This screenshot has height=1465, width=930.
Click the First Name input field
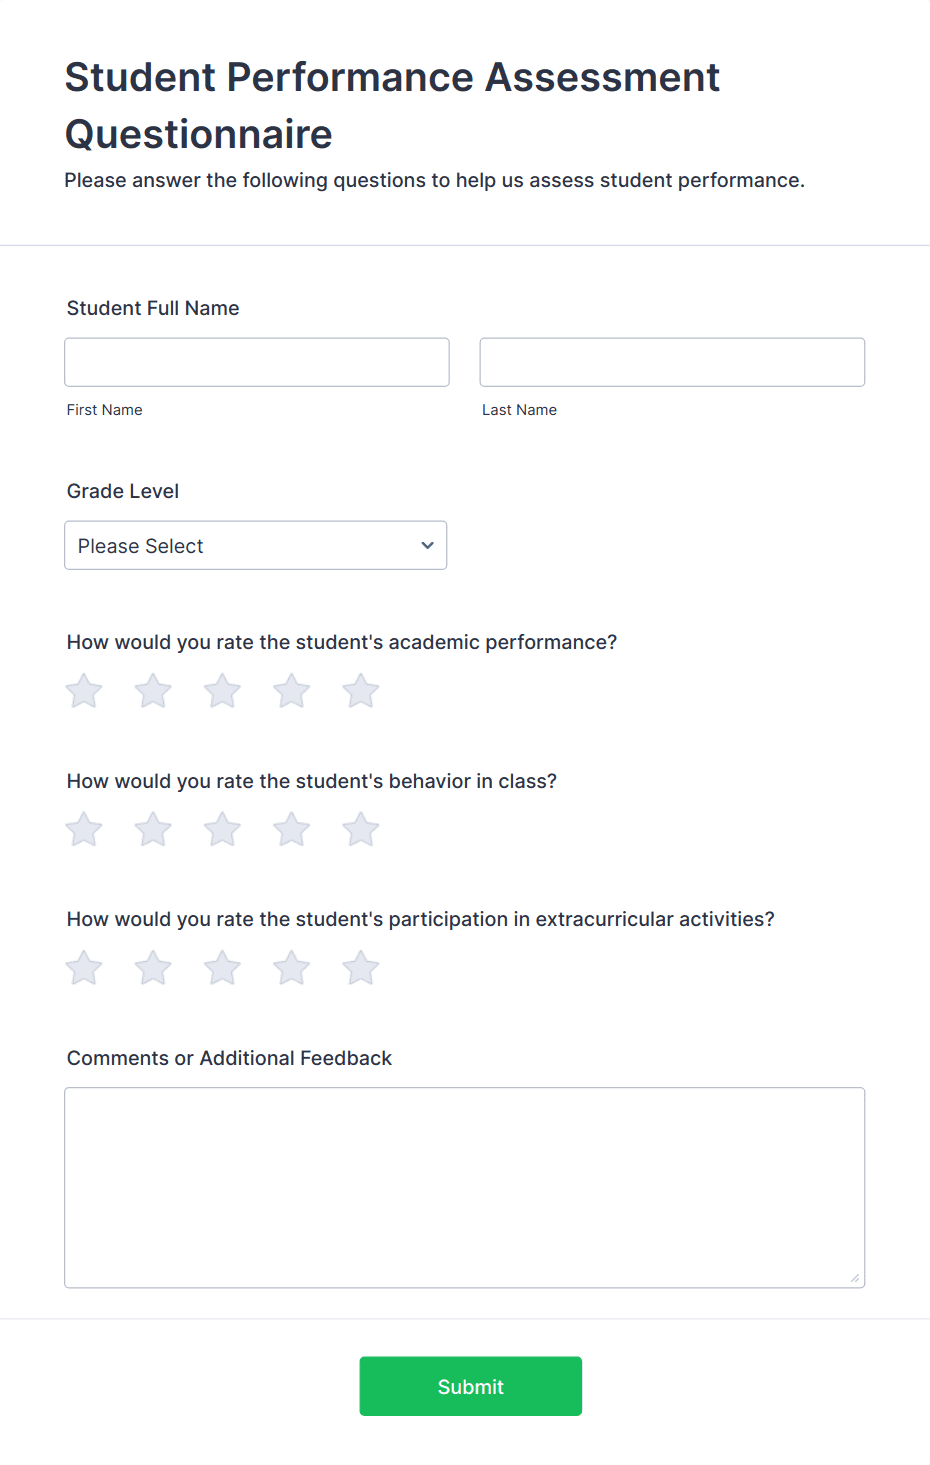(257, 362)
